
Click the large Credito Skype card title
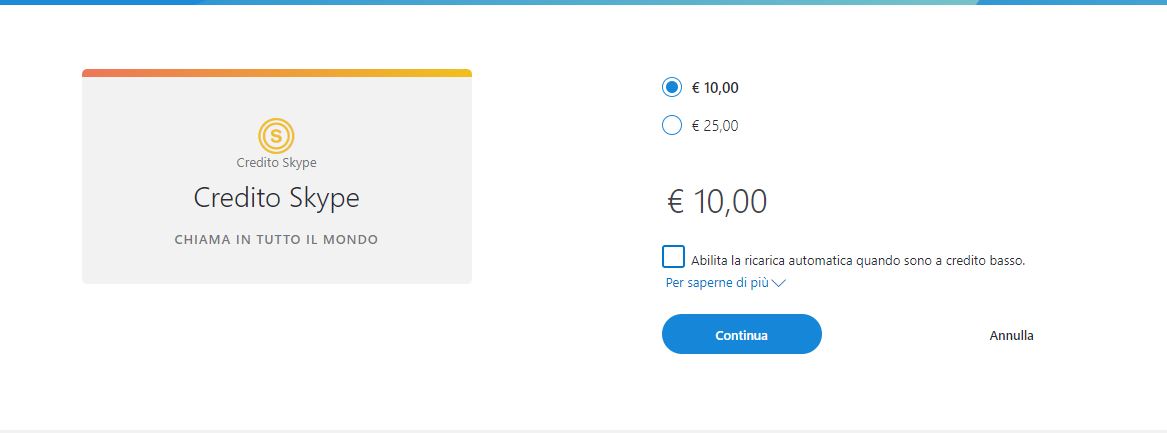pyautogui.click(x=276, y=198)
